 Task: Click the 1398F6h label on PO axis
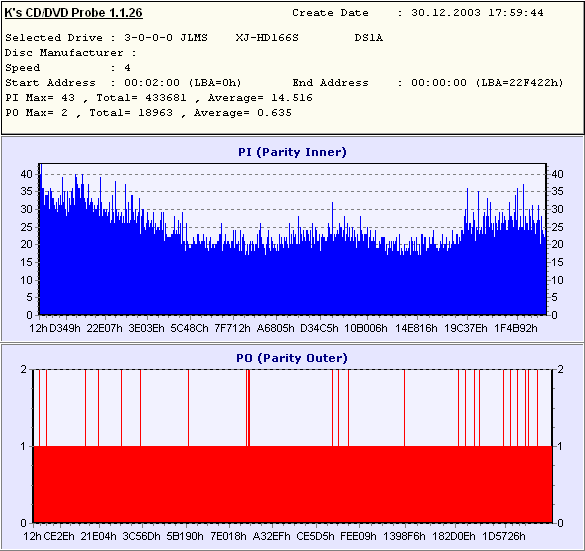[x=404, y=536]
